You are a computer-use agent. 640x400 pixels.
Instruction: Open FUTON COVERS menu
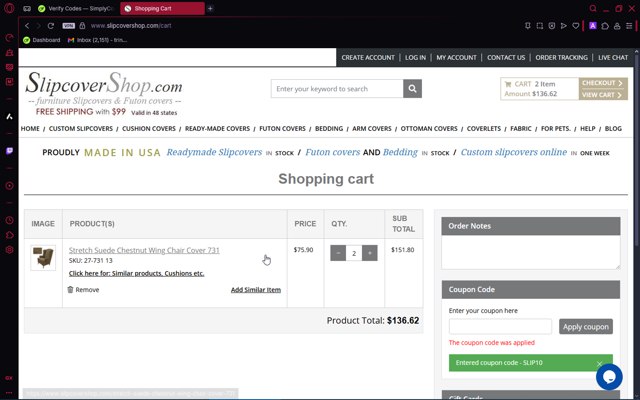(282, 129)
